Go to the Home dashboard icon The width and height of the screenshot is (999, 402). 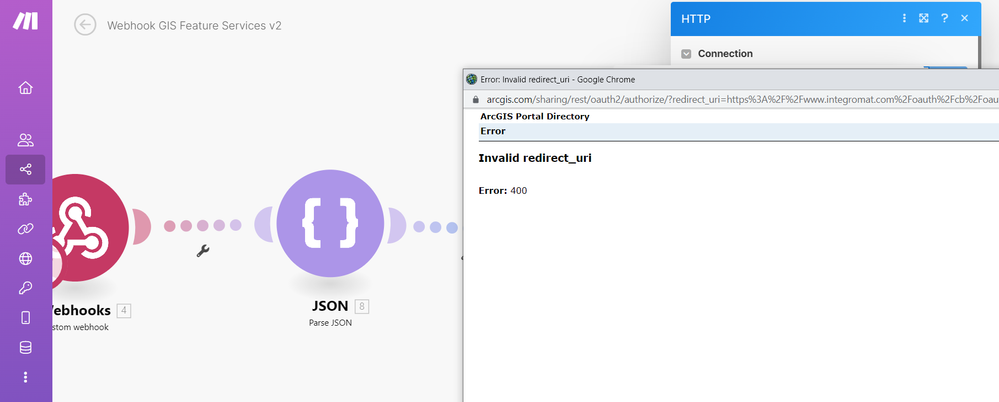25,88
